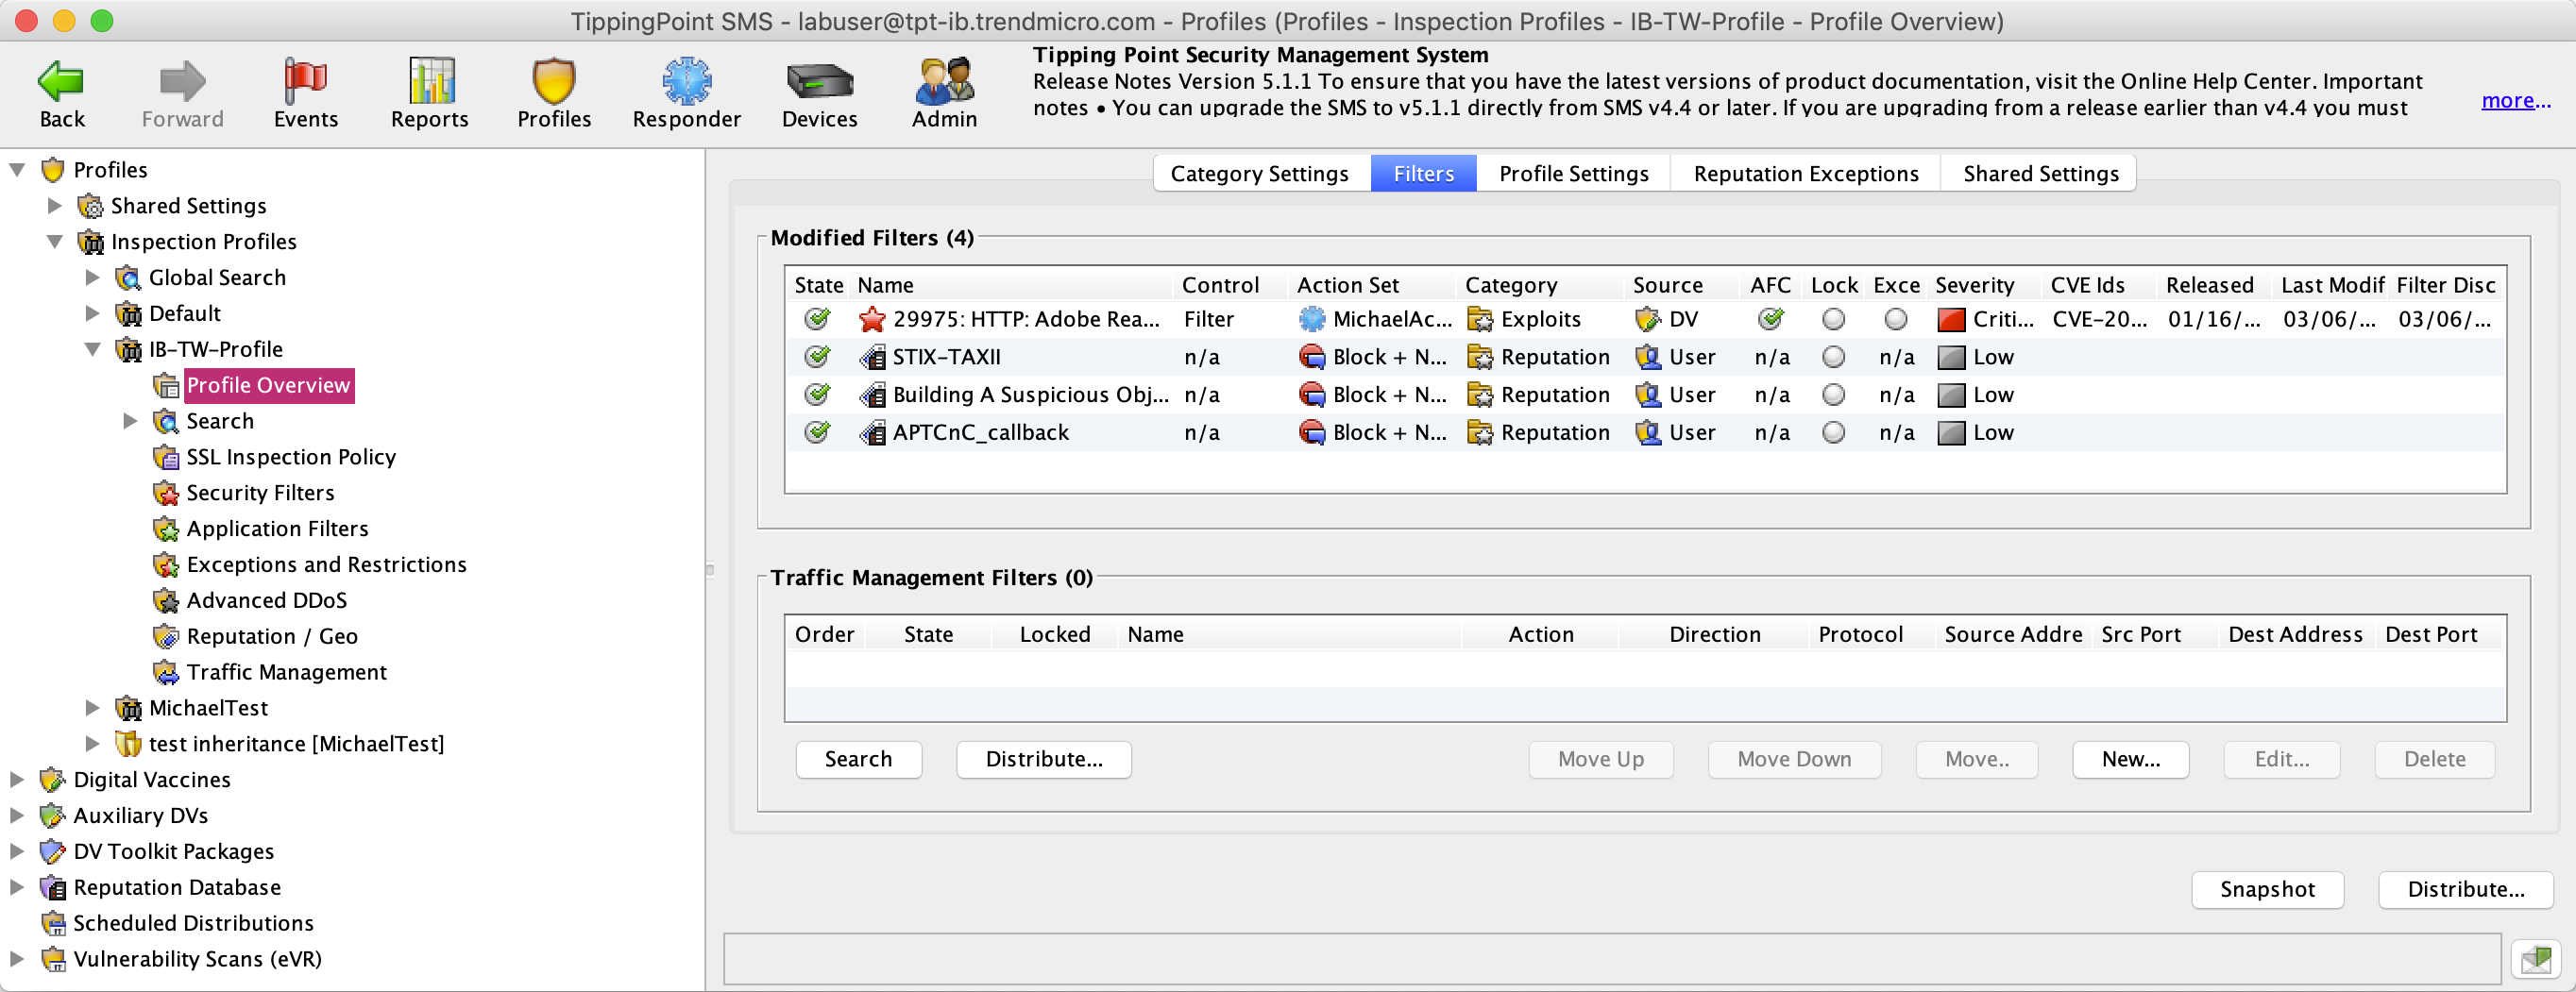
Task: Toggle AFC check mark for filter 29975
Action: (x=1771, y=319)
